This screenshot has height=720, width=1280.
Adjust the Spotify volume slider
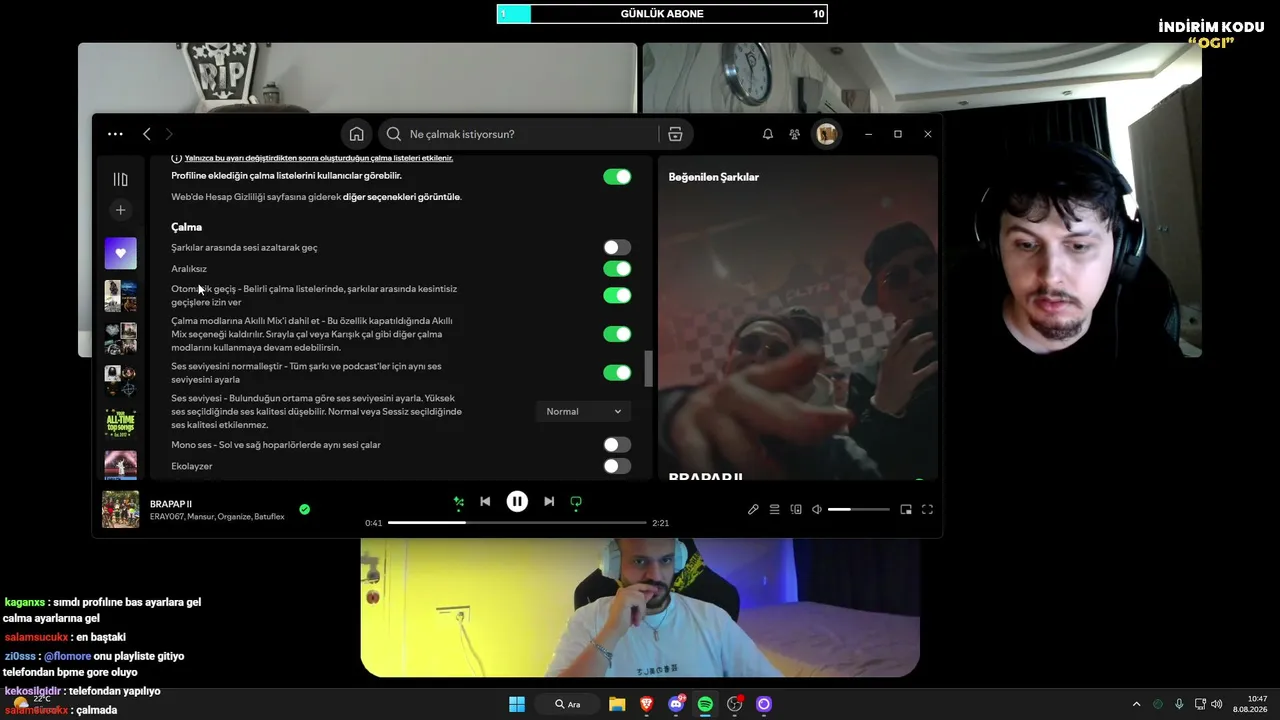pyautogui.click(x=858, y=509)
